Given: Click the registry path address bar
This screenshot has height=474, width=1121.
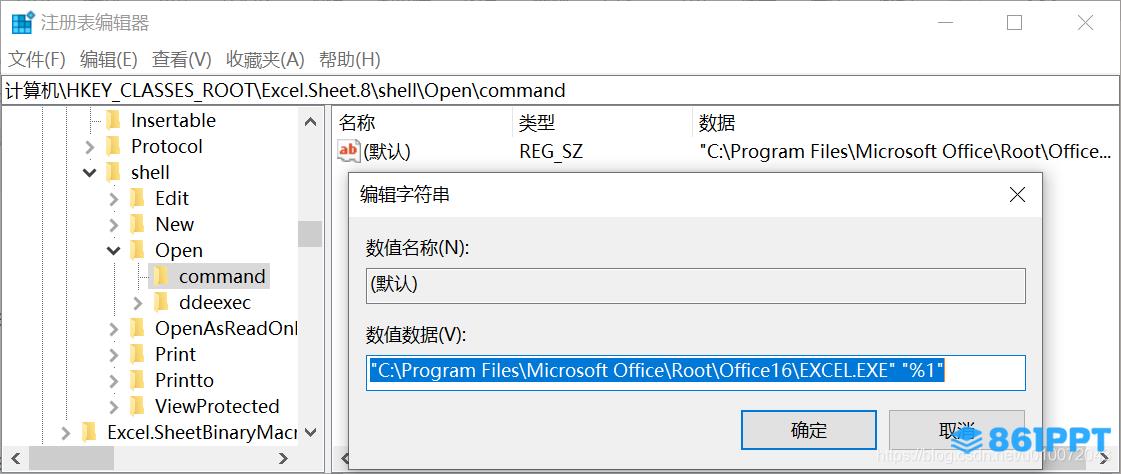Looking at the screenshot, I should coord(560,91).
